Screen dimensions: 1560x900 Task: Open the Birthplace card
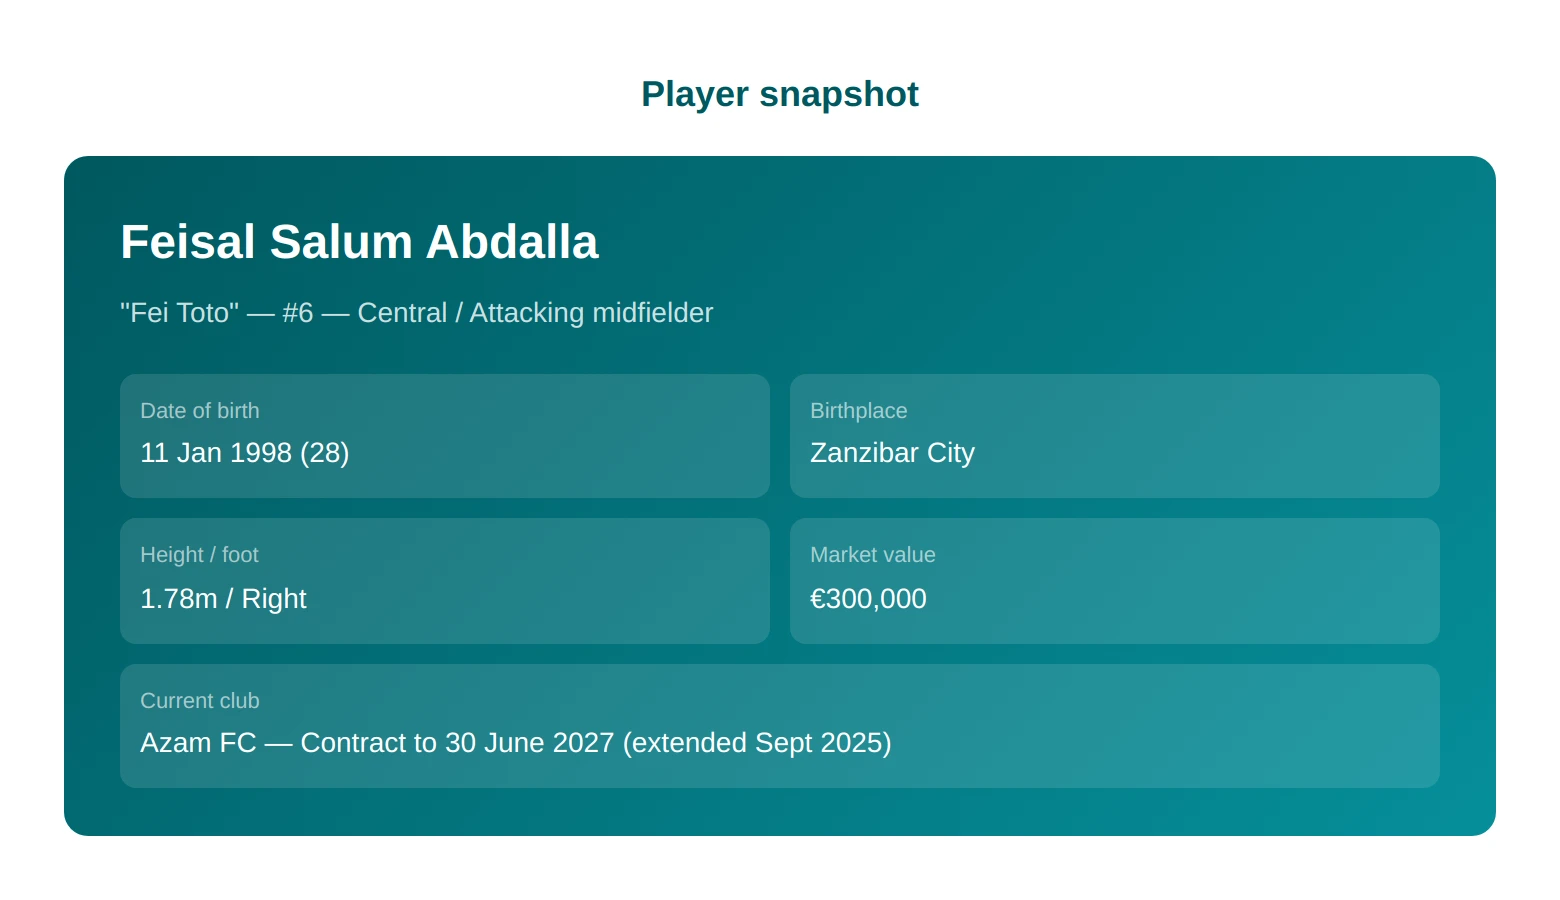click(1115, 436)
